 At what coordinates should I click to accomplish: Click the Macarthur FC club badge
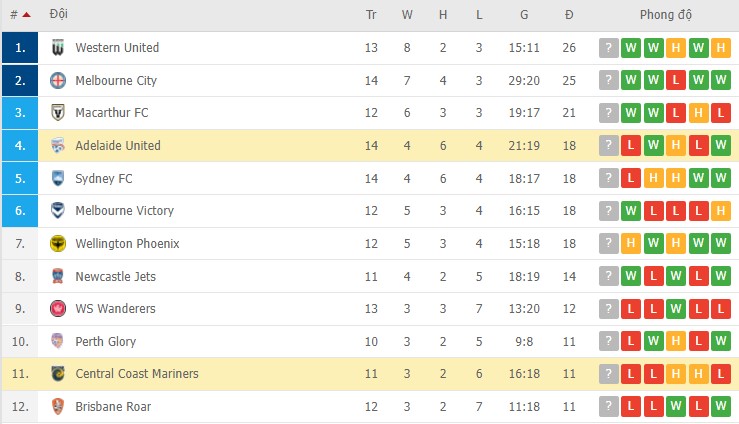(58, 113)
